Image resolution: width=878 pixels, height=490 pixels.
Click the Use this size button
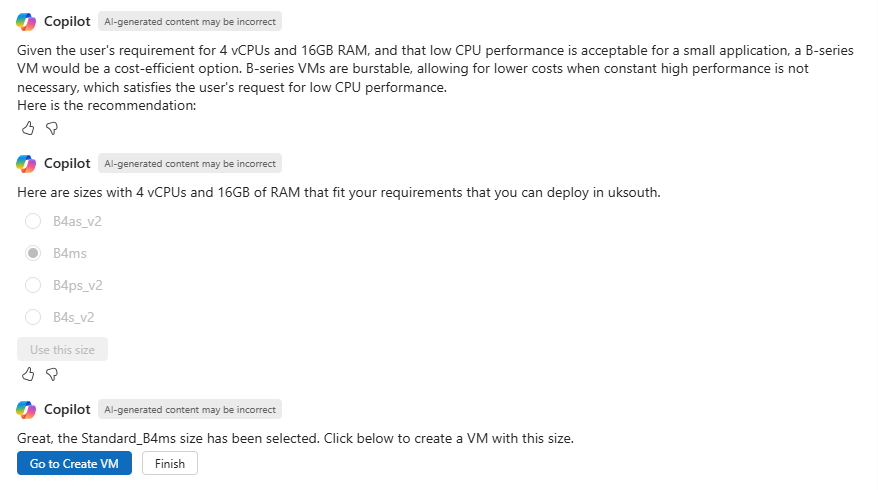tap(62, 350)
